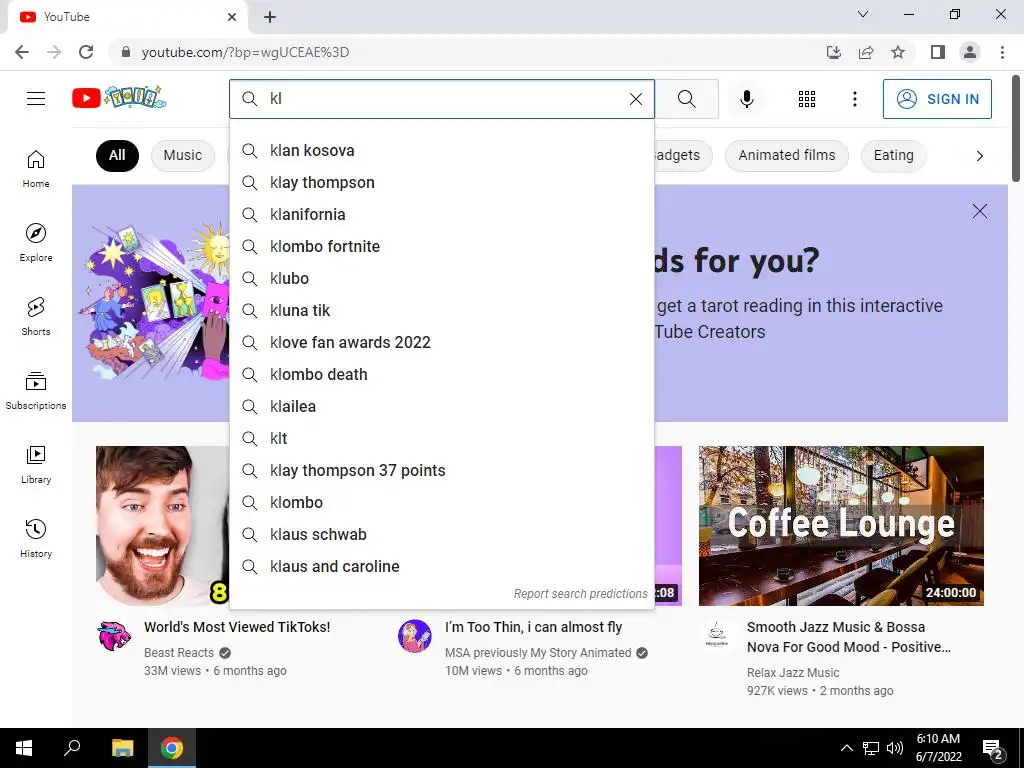Select the Music filter chip
1024x768 pixels.
tap(183, 155)
